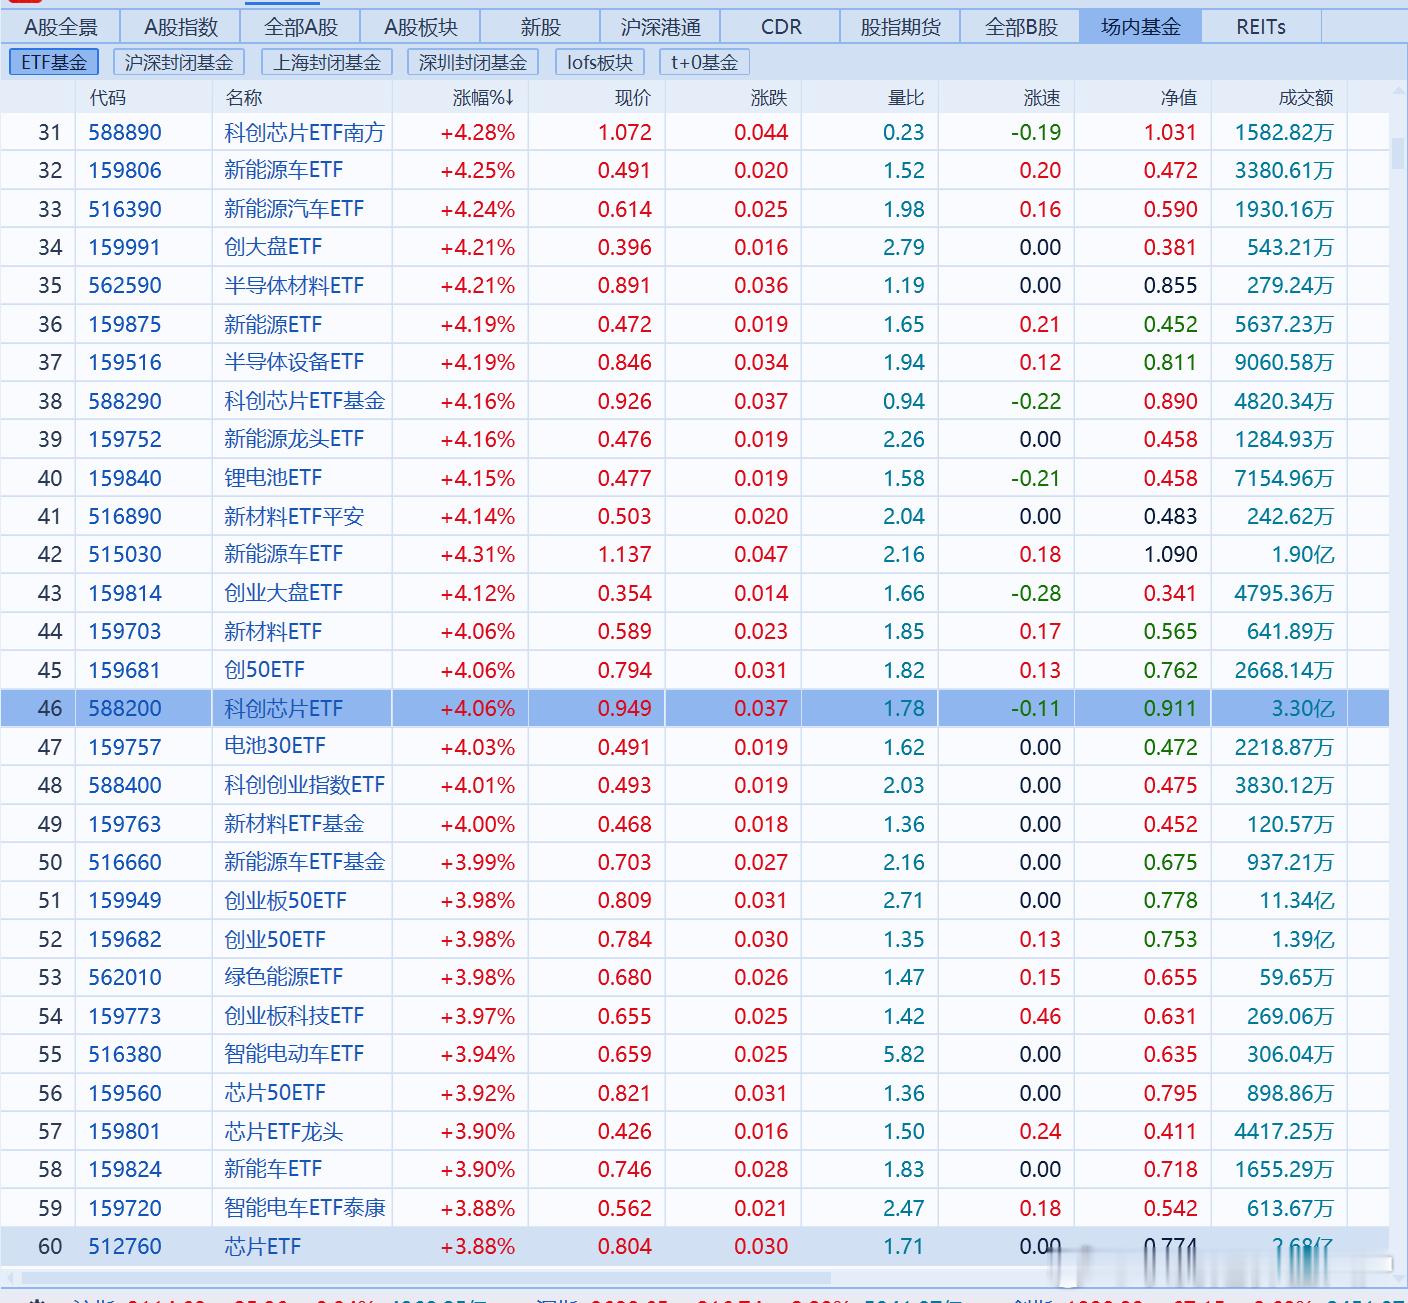Click 新能源汽车ETF name

(294, 209)
